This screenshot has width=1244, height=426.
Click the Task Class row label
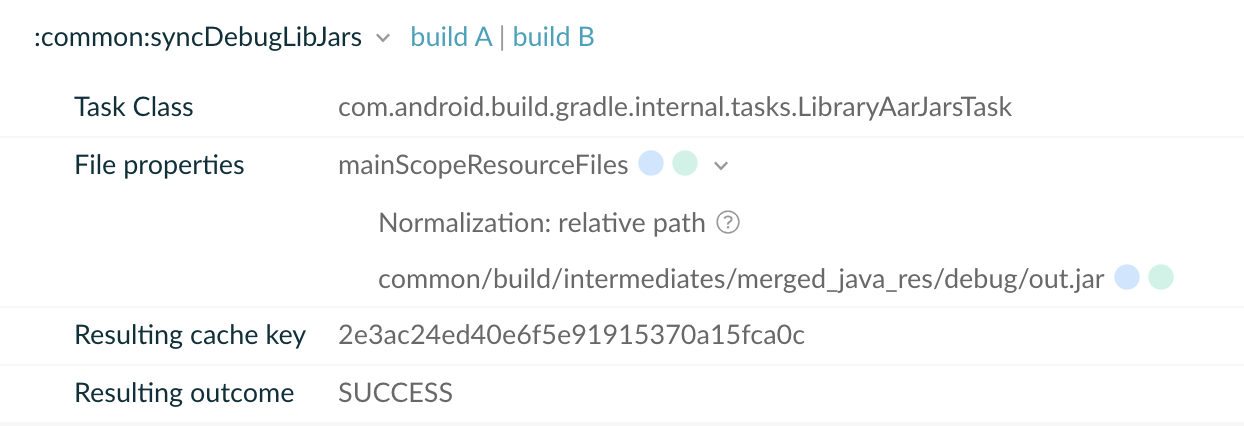[134, 107]
